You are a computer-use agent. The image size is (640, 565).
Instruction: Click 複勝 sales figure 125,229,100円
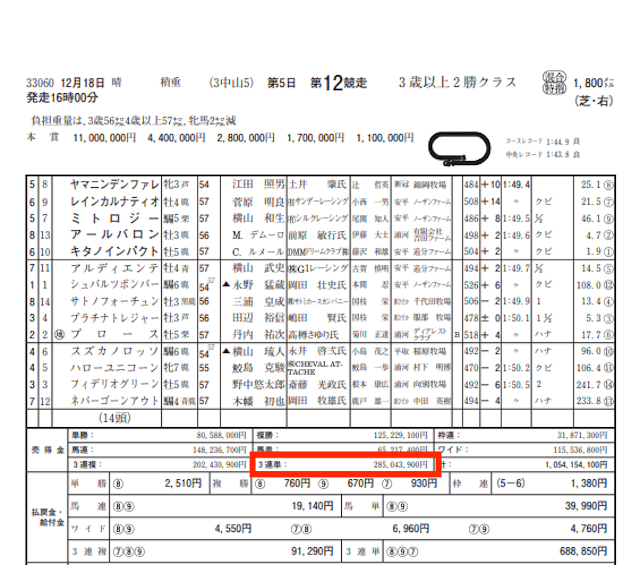[400, 435]
